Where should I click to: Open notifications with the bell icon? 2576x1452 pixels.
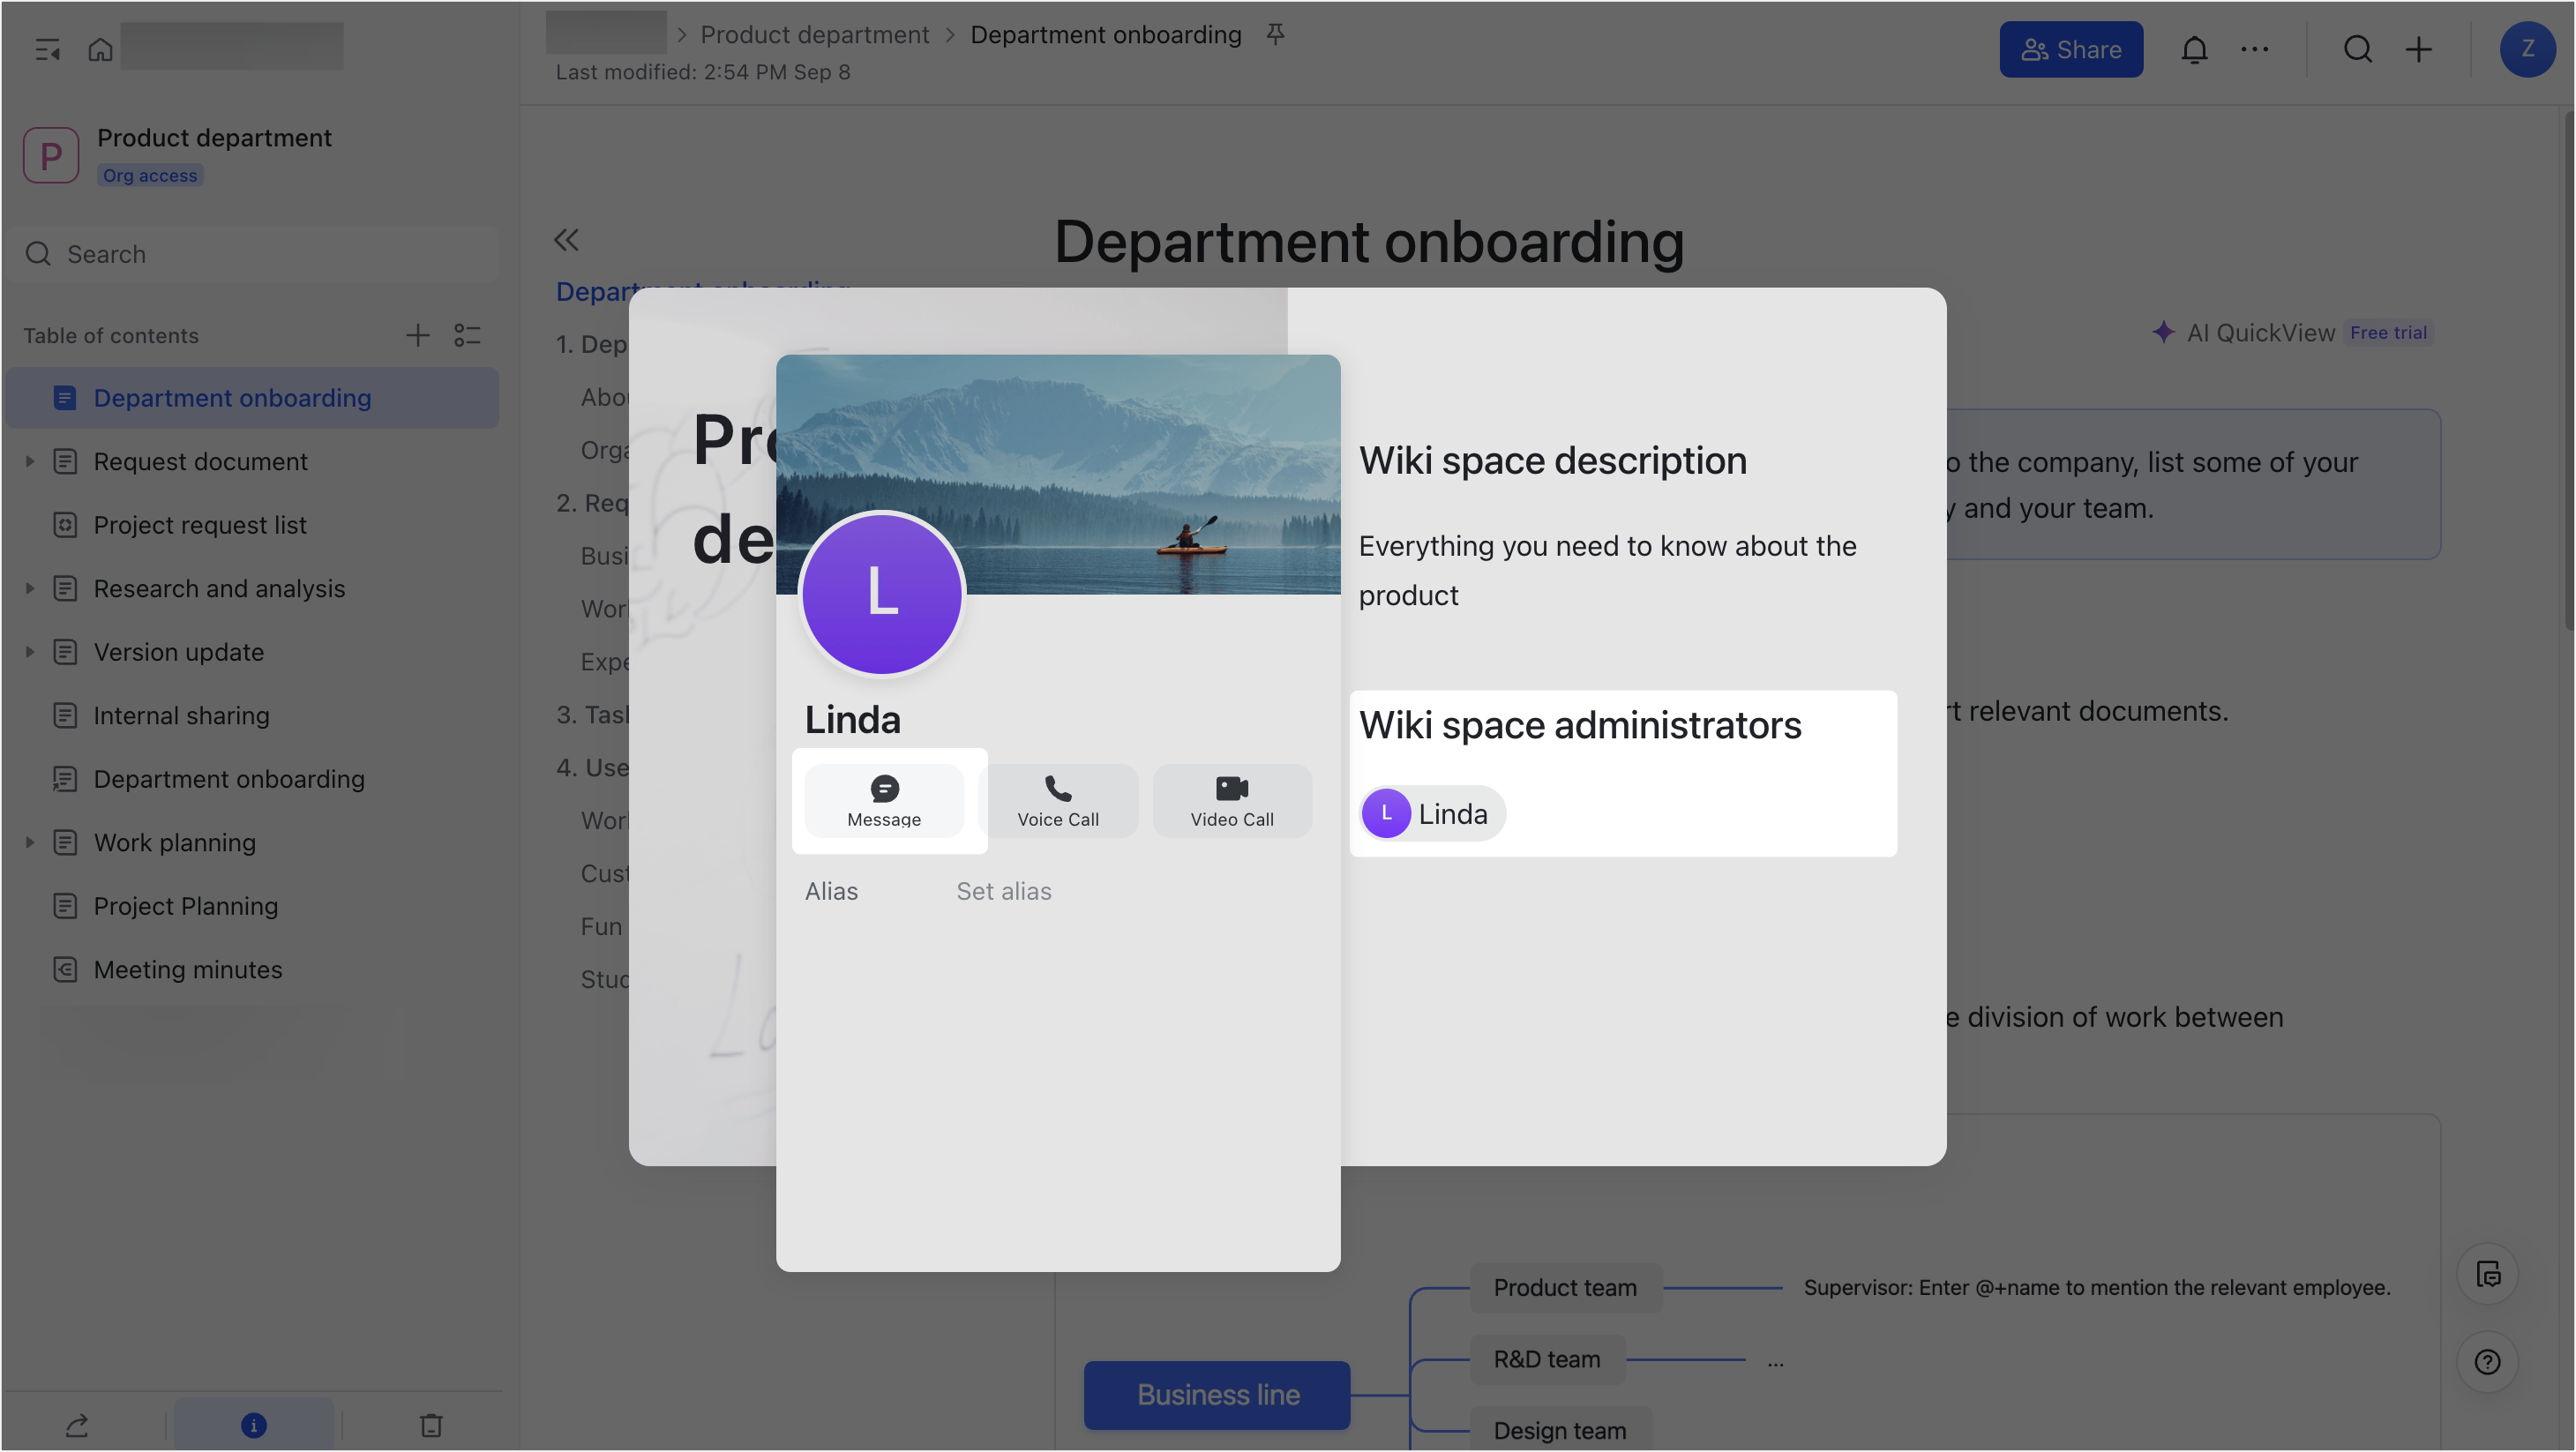[x=2194, y=49]
